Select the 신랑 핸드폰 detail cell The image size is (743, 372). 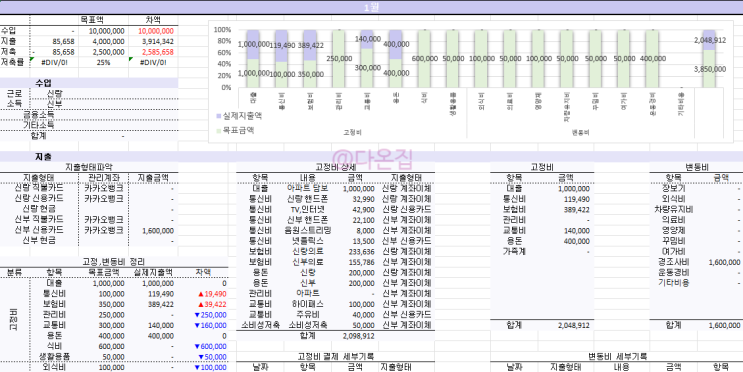click(x=309, y=199)
